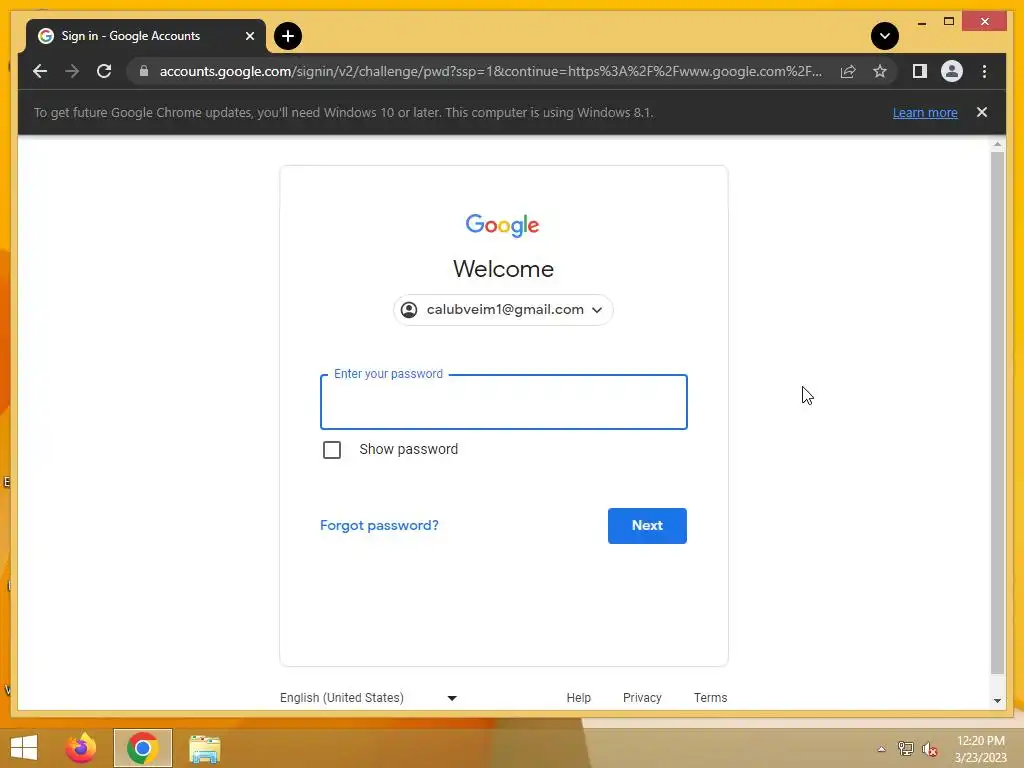Launch Firefox from the taskbar
This screenshot has width=1024, height=768.
tap(81, 748)
